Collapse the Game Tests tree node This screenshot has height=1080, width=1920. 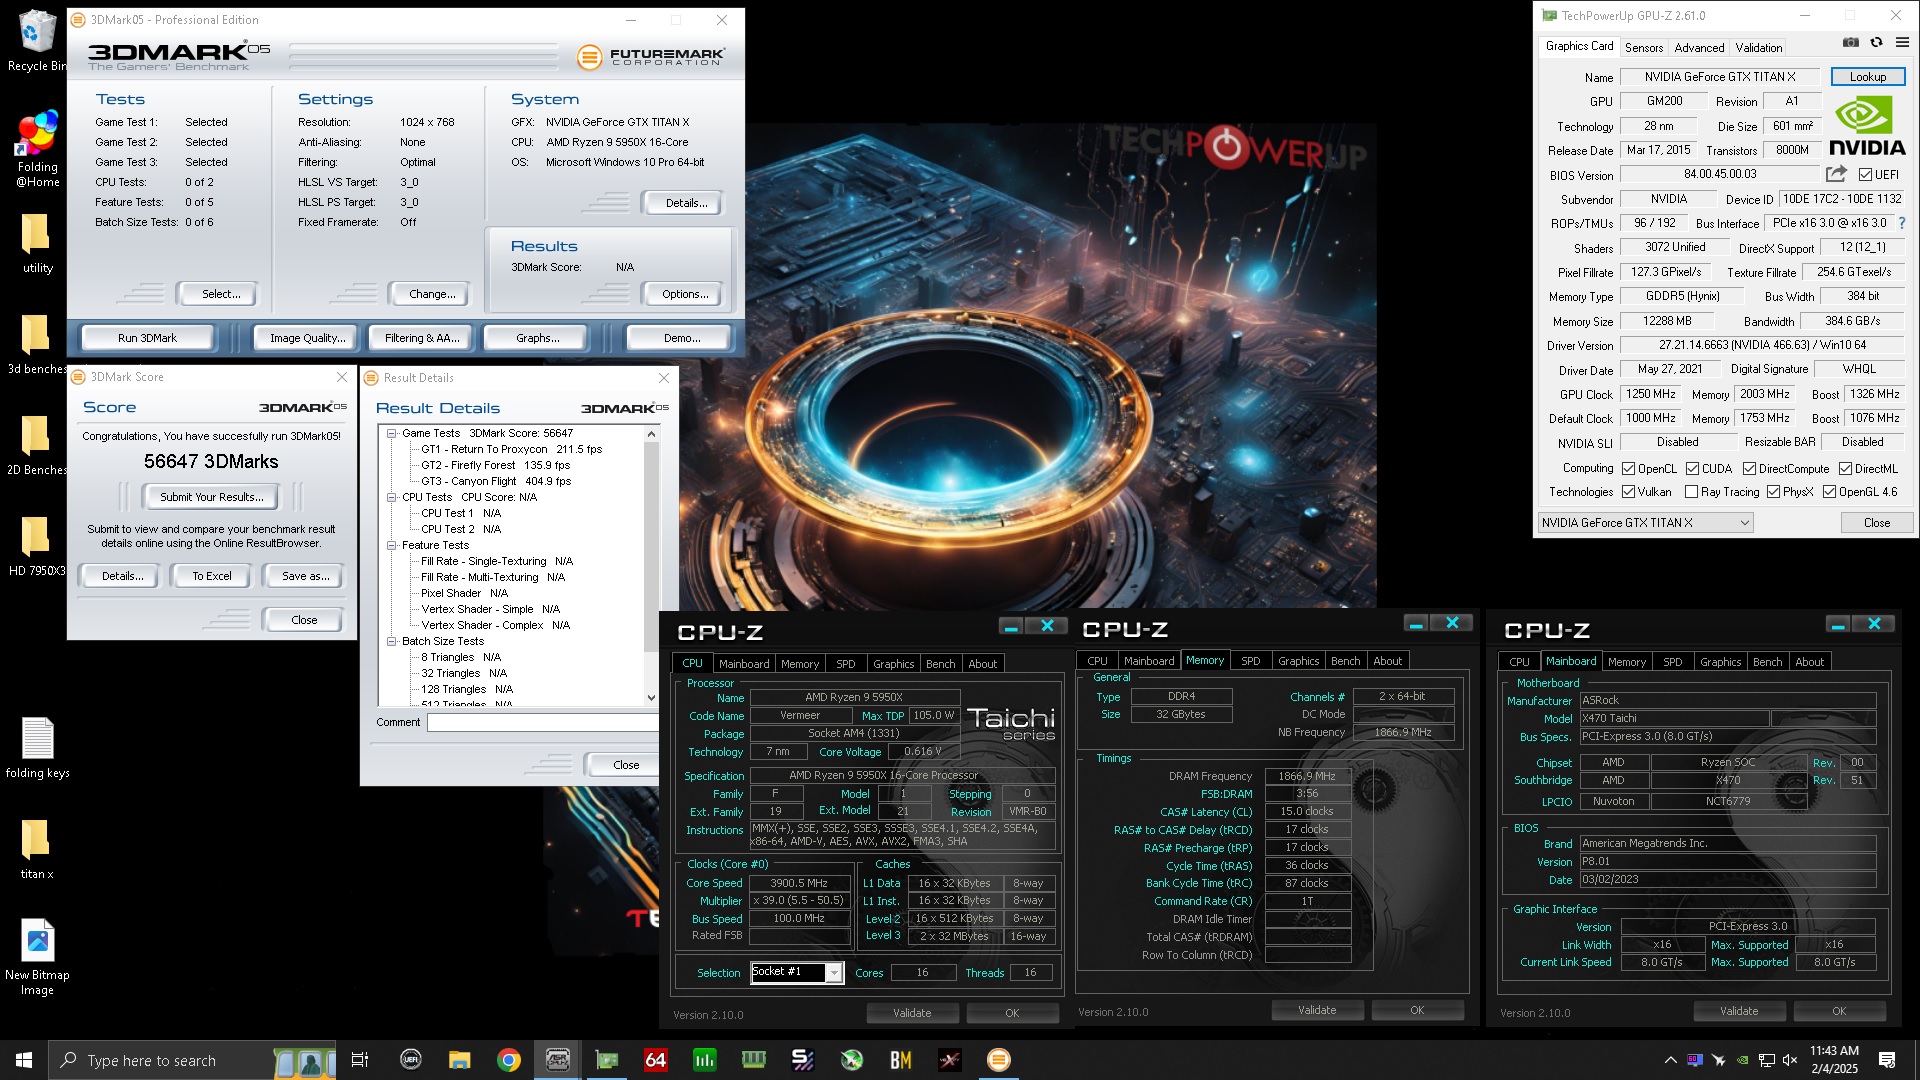coord(392,433)
